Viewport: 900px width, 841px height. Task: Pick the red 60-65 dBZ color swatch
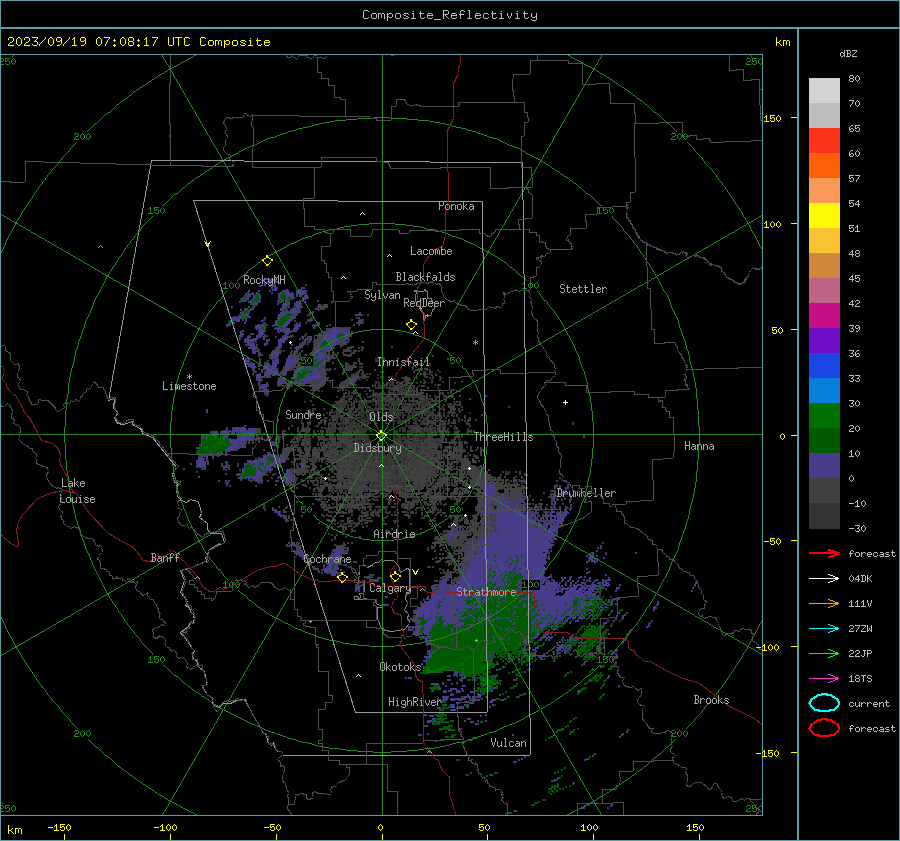point(824,140)
